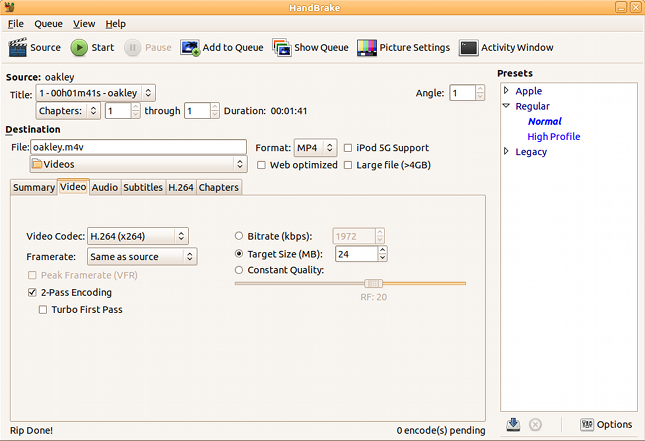Image resolution: width=645 pixels, height=441 pixels.
Task: Open the Video Codec dropdown
Action: pyautogui.click(x=138, y=236)
